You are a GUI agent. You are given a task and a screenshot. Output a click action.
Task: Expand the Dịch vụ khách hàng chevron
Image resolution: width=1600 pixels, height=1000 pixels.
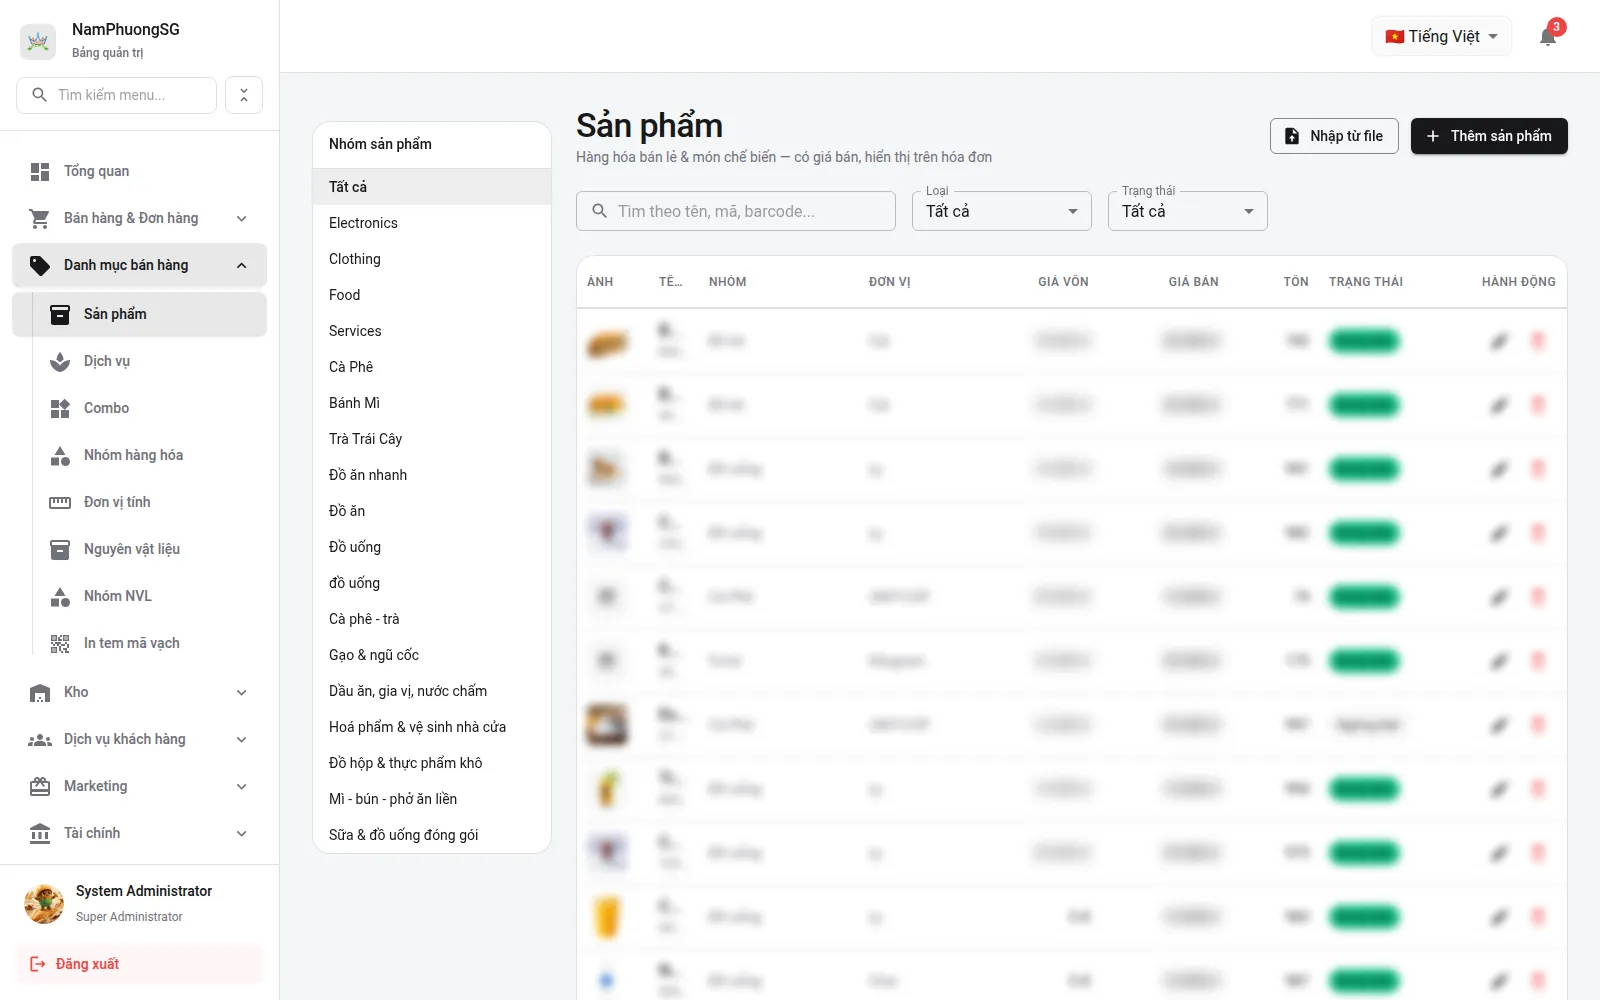click(242, 740)
